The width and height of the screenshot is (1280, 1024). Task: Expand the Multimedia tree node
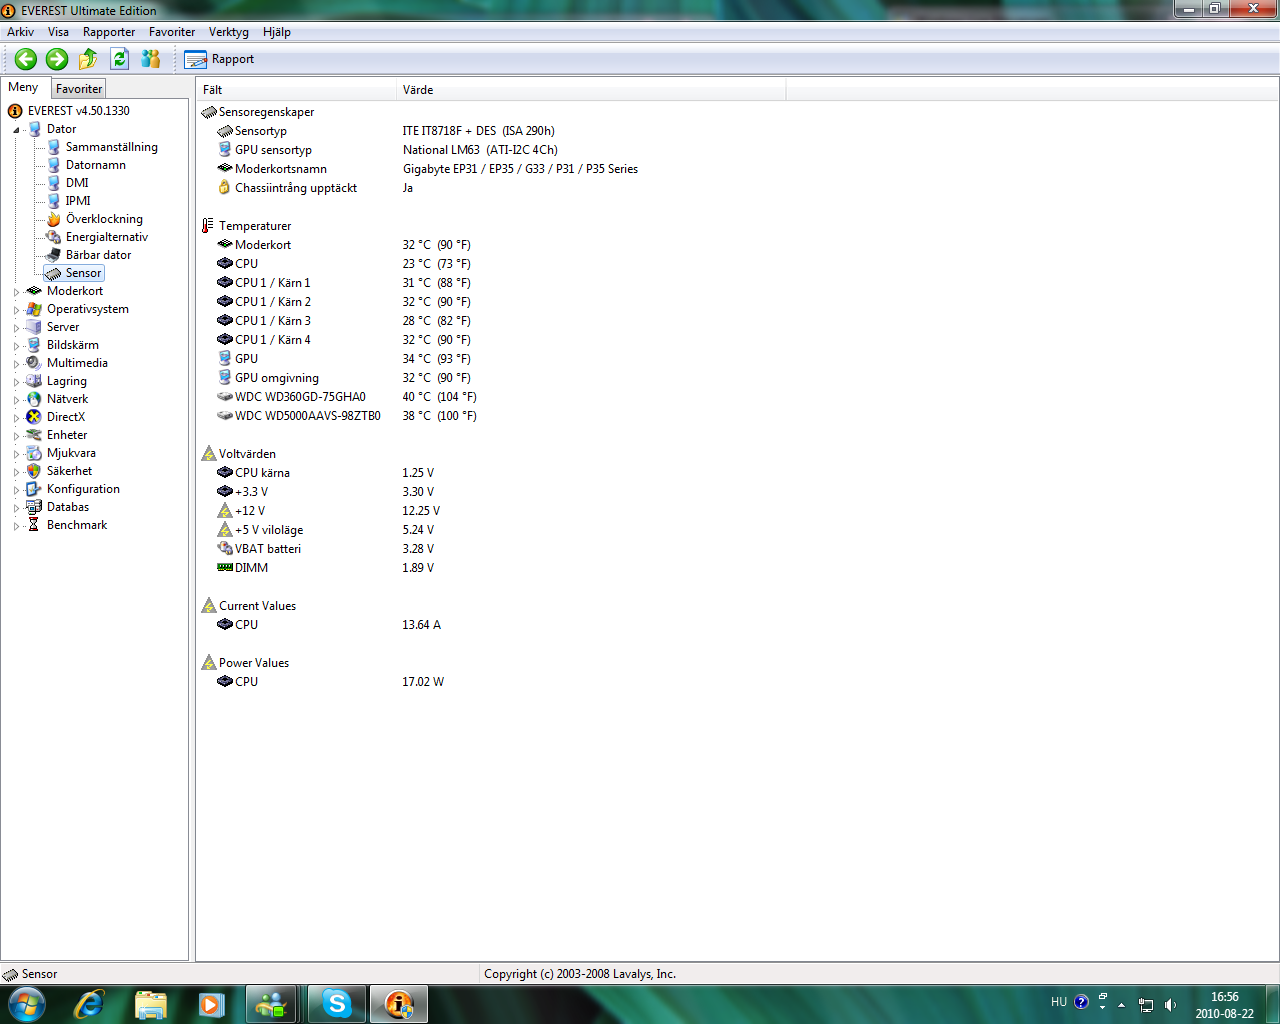(x=16, y=364)
